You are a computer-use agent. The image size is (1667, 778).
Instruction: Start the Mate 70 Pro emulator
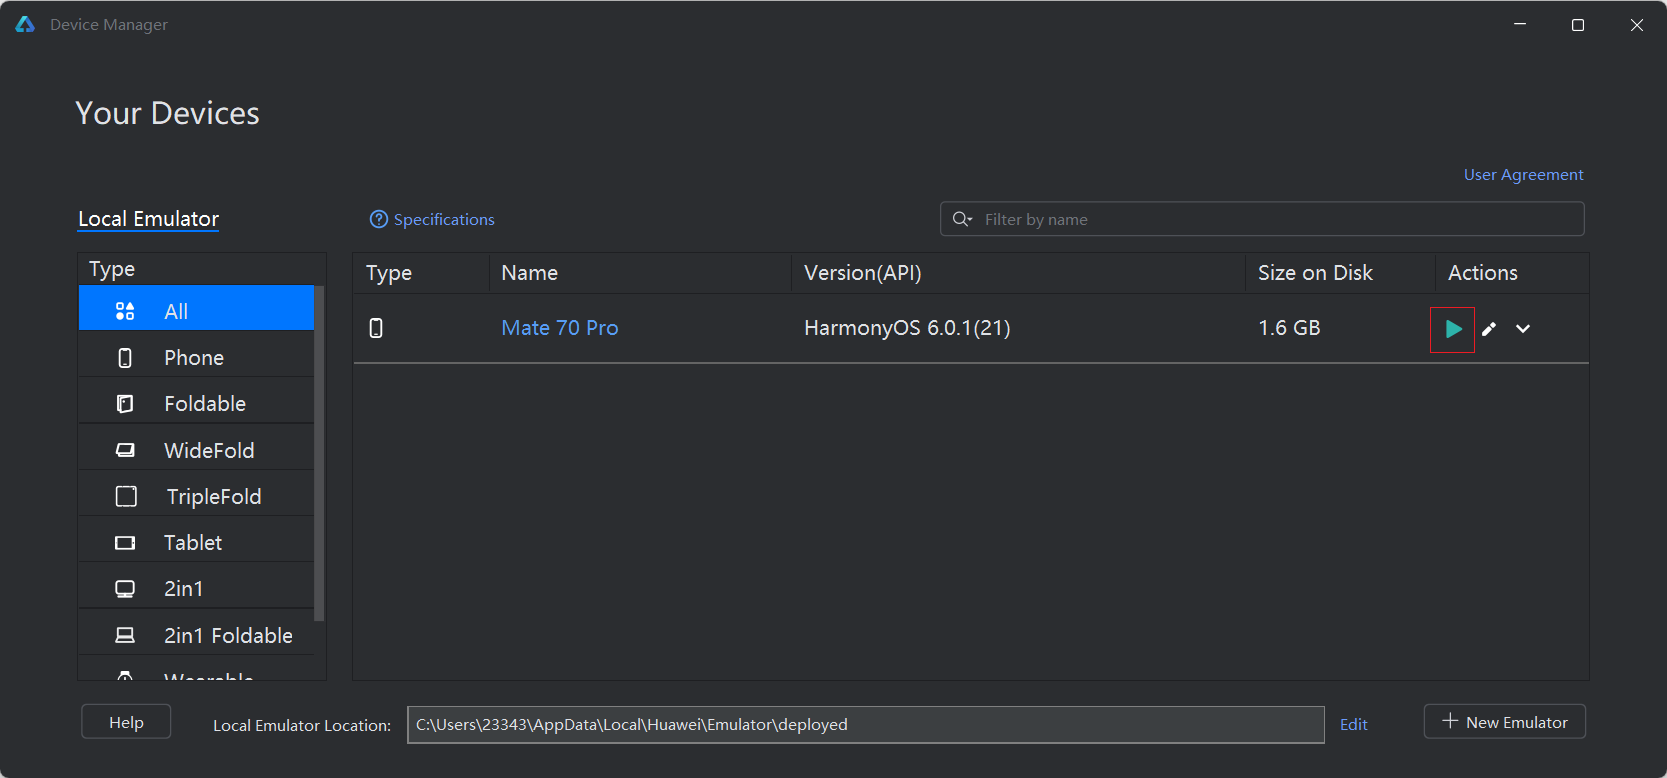1453,329
